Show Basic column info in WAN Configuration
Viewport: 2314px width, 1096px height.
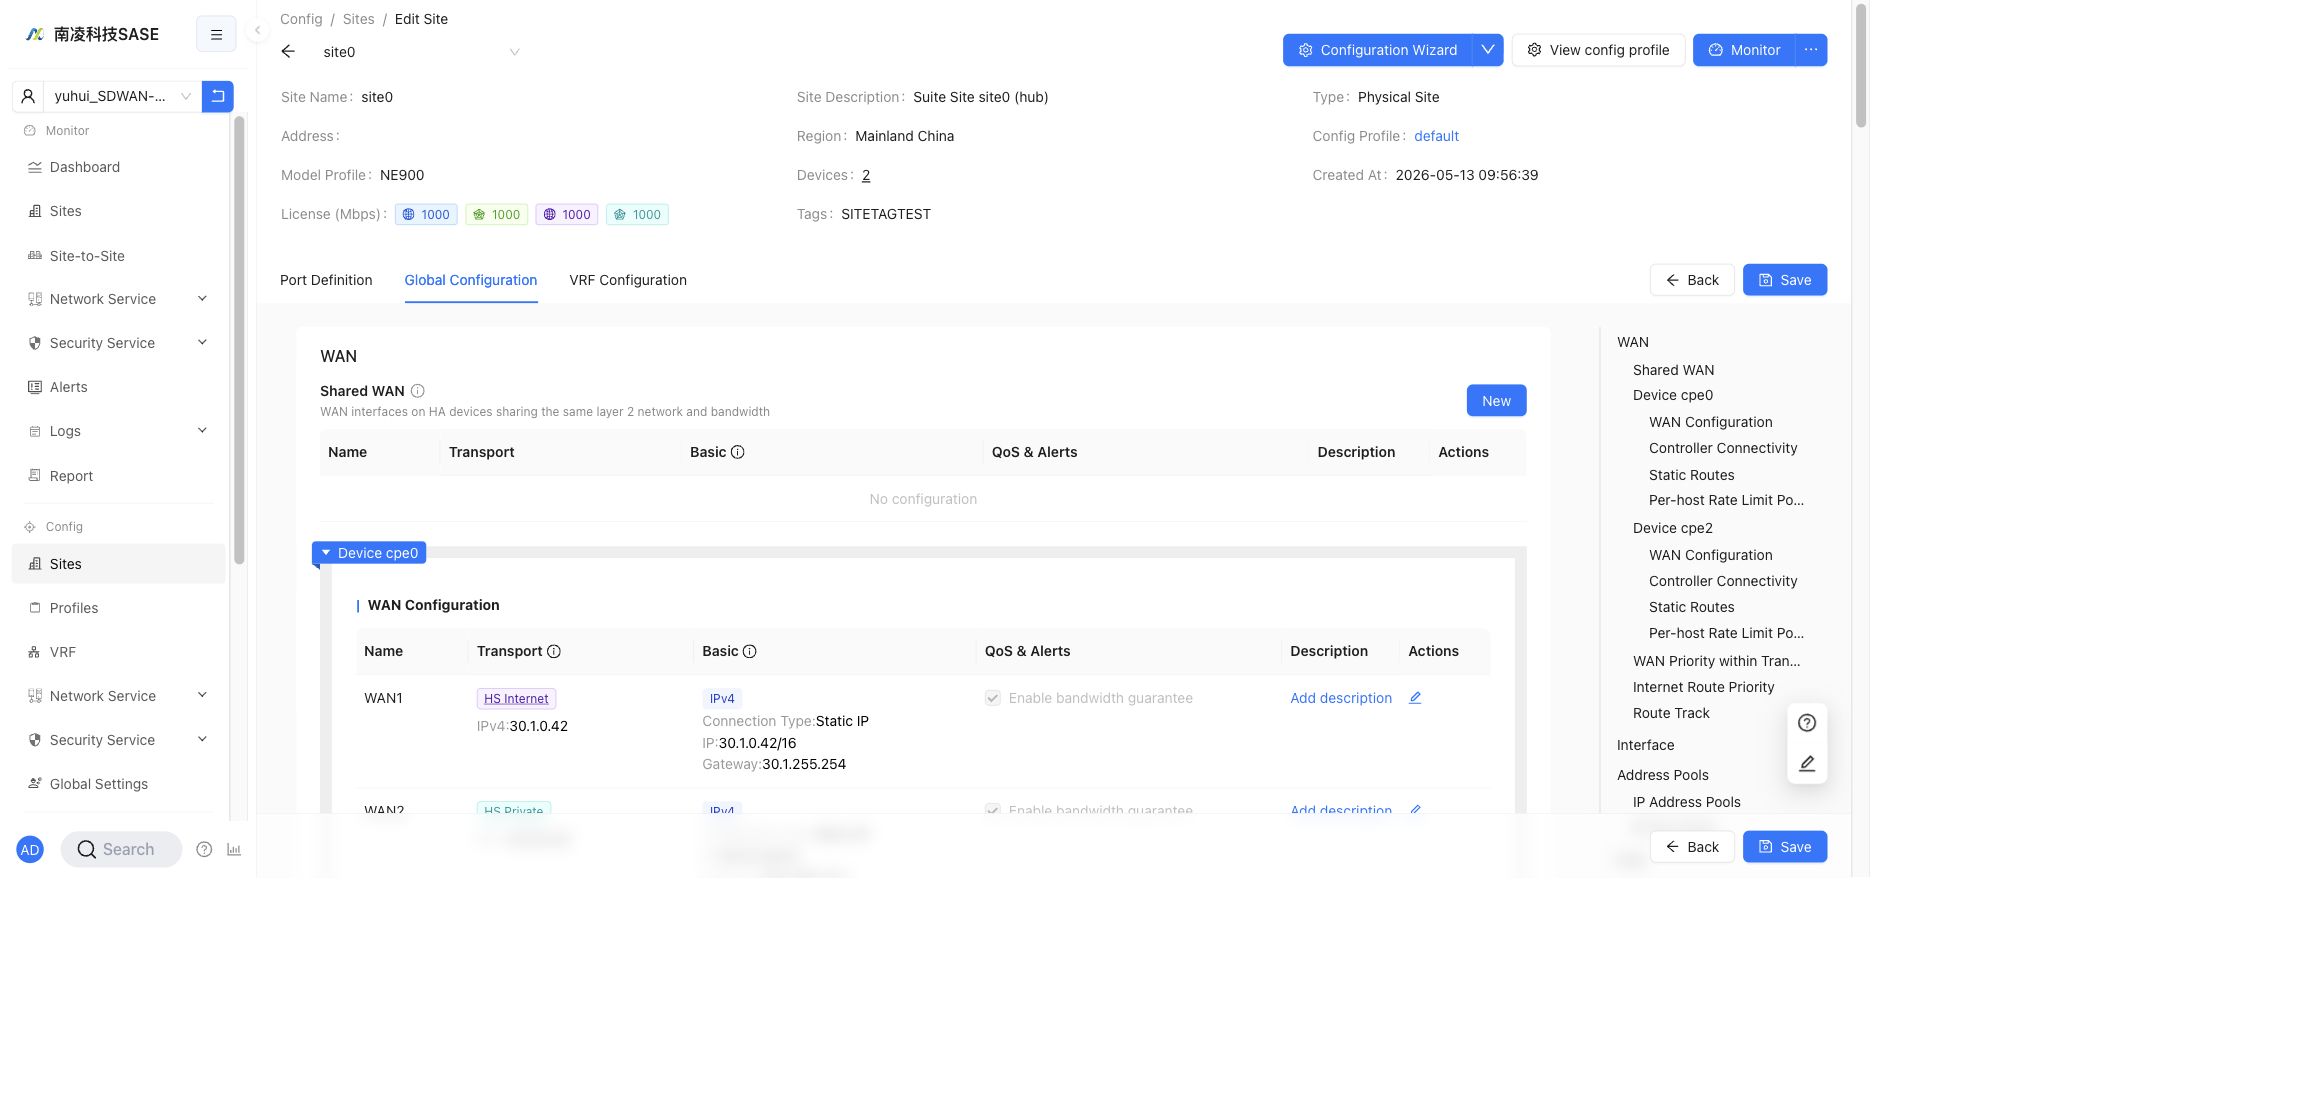[750, 651]
